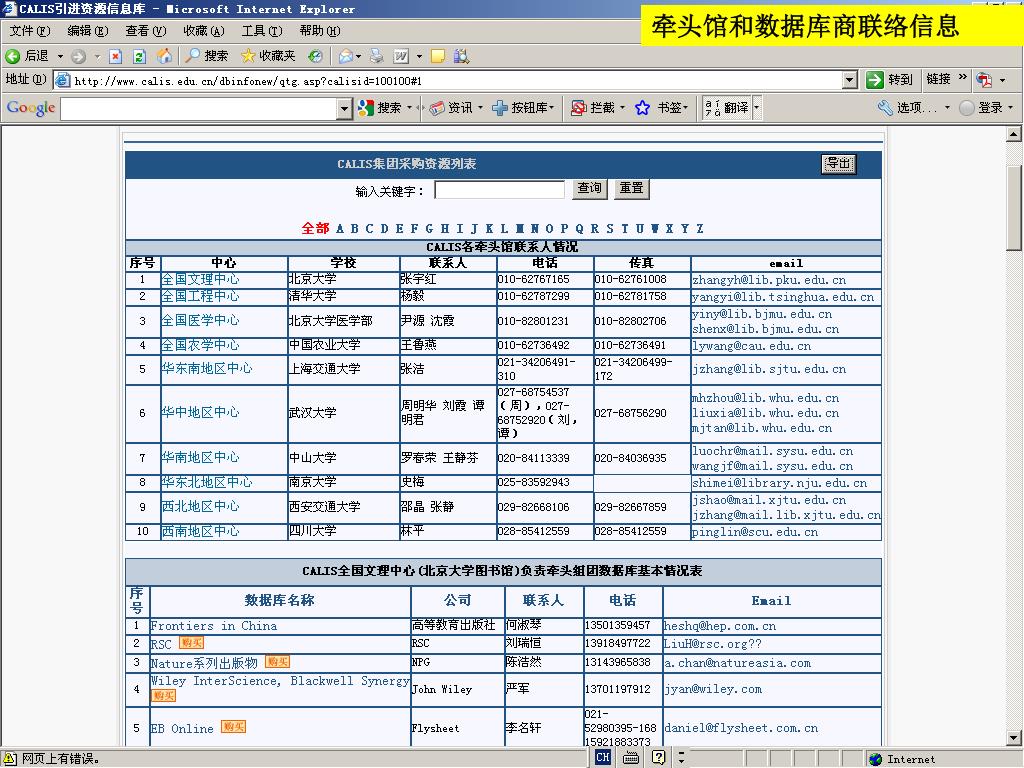Click the vertical scrollbar thumb
Viewport: 1024px width, 768px height.
tap(1014, 208)
